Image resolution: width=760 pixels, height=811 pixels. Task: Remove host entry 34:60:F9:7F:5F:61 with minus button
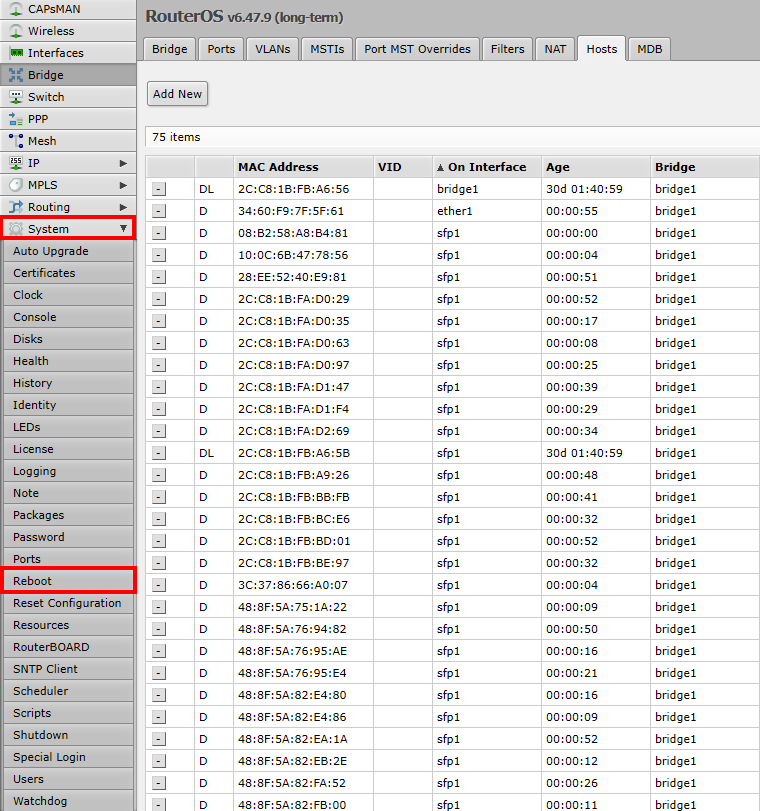(159, 211)
